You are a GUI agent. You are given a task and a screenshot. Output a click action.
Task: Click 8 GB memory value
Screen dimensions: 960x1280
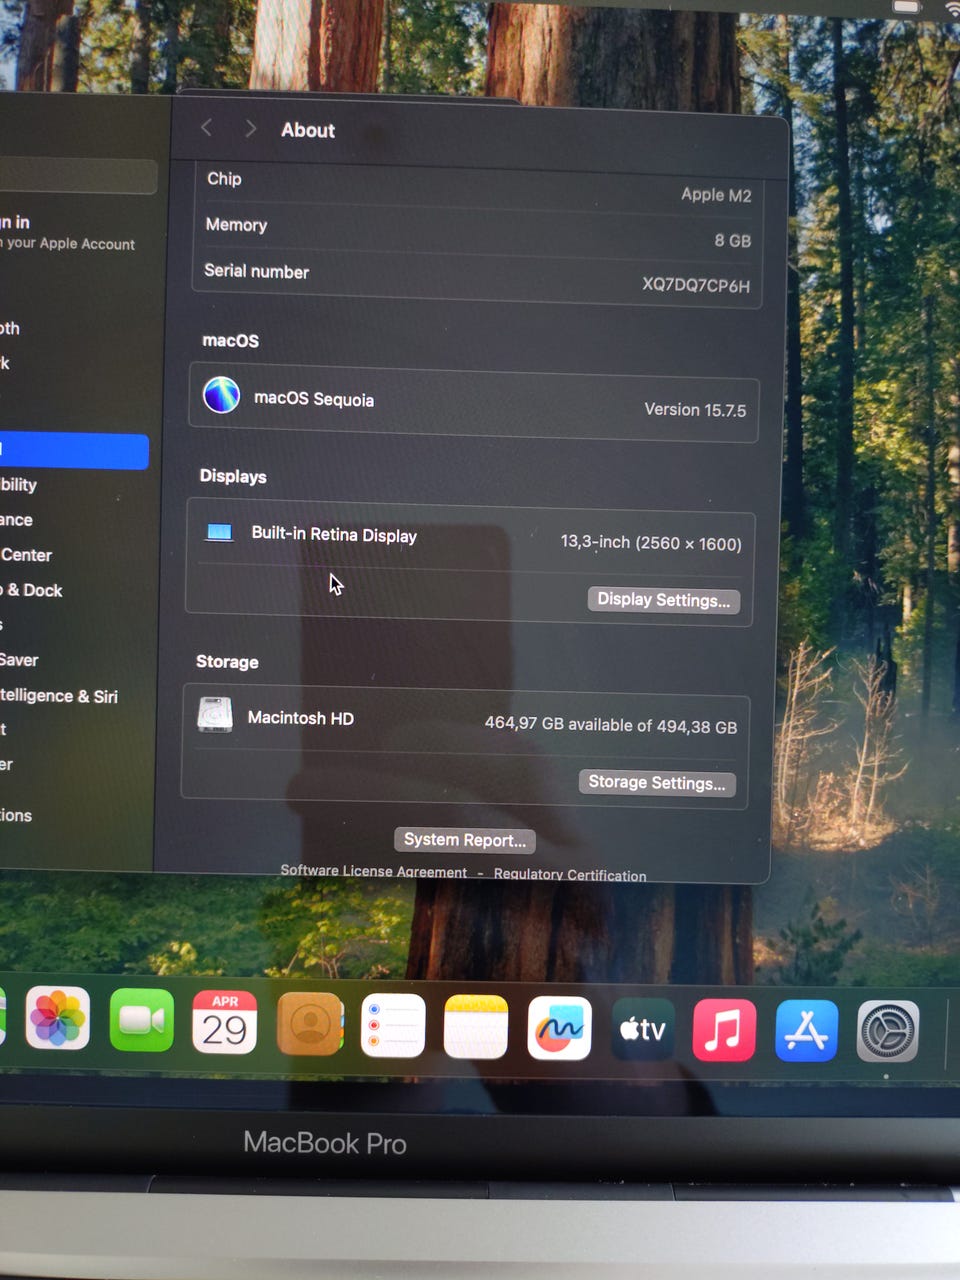(733, 241)
